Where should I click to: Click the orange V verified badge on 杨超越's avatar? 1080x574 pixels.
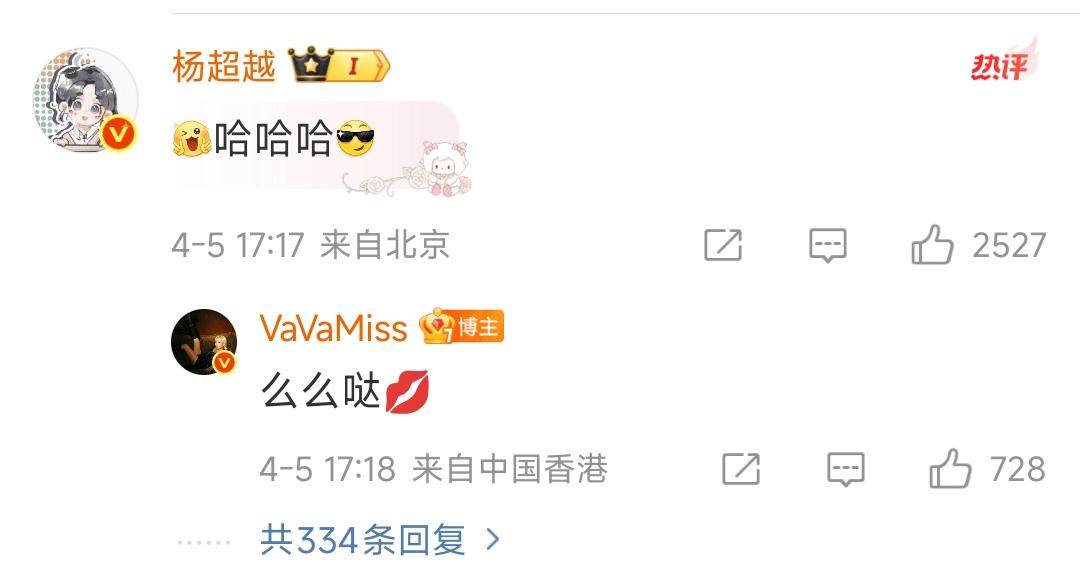(118, 134)
